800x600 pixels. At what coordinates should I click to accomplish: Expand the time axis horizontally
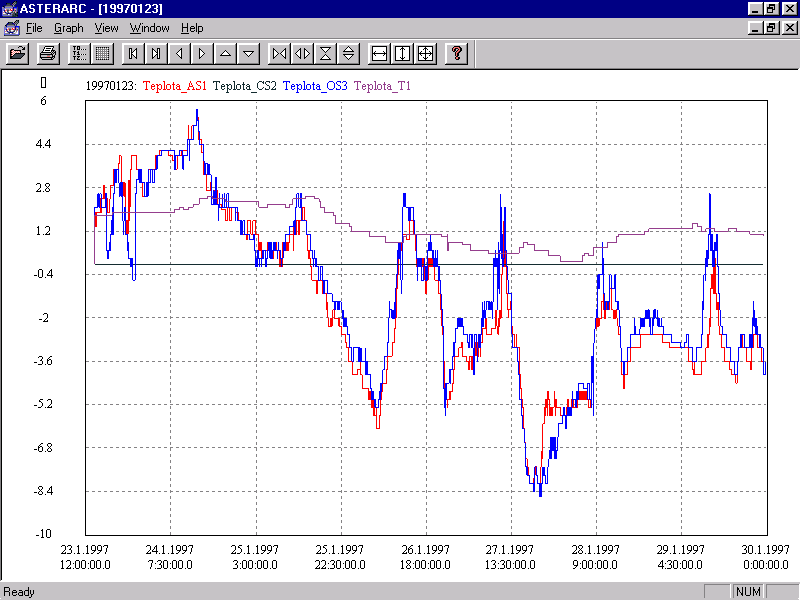pos(302,53)
